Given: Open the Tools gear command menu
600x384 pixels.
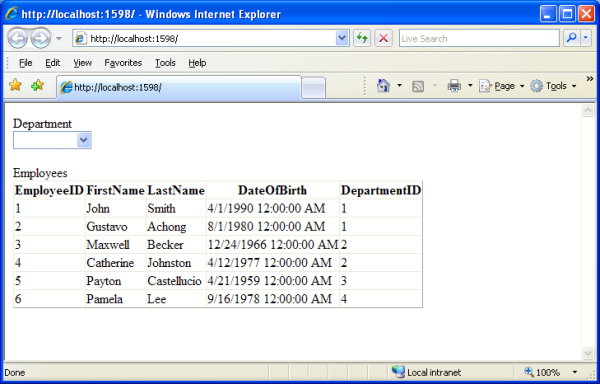Looking at the screenshot, I should point(553,86).
